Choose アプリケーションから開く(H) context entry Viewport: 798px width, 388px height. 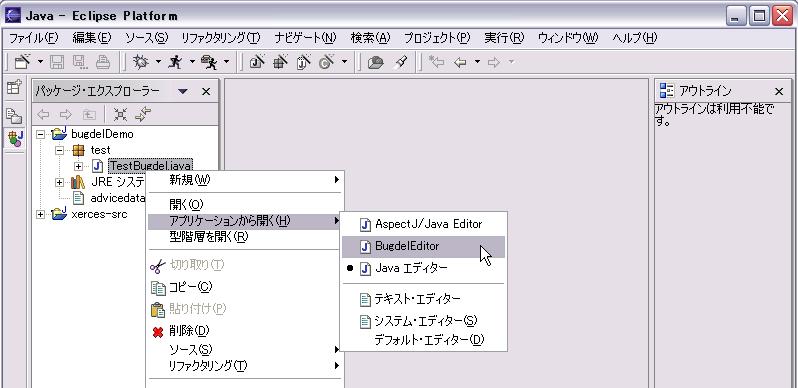245,221
